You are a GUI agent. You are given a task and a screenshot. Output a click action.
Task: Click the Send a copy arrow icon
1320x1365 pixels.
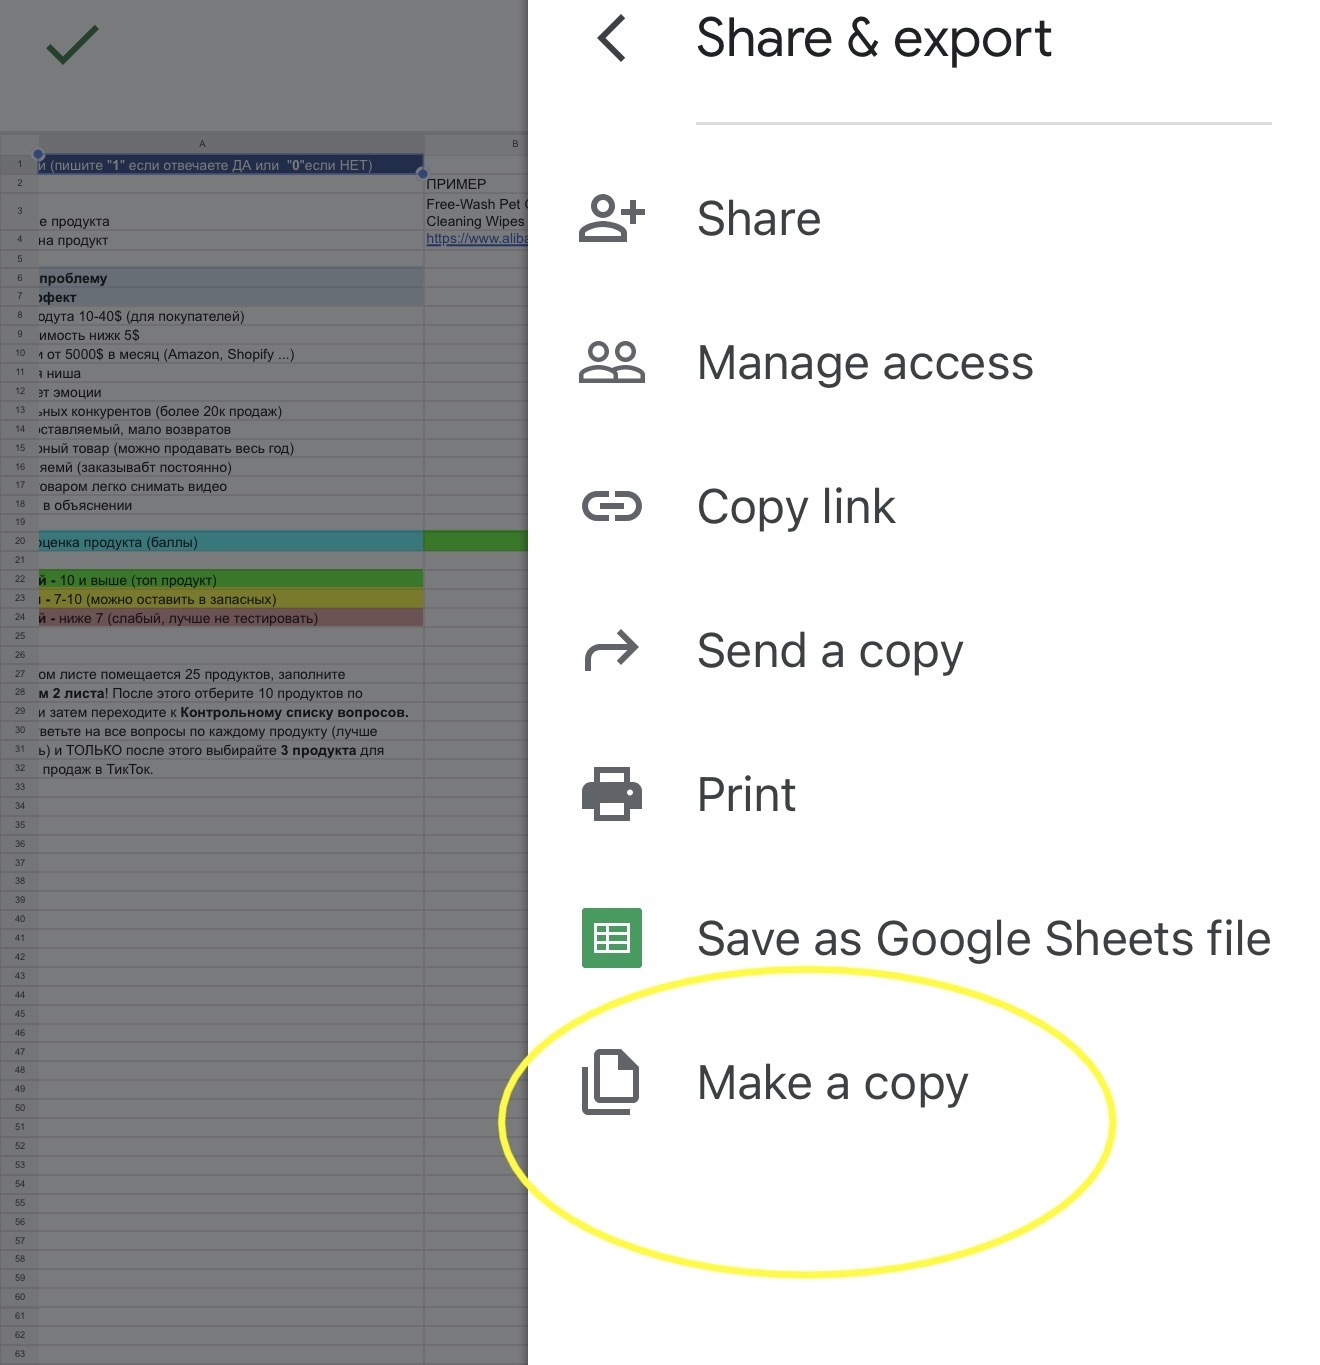click(611, 651)
